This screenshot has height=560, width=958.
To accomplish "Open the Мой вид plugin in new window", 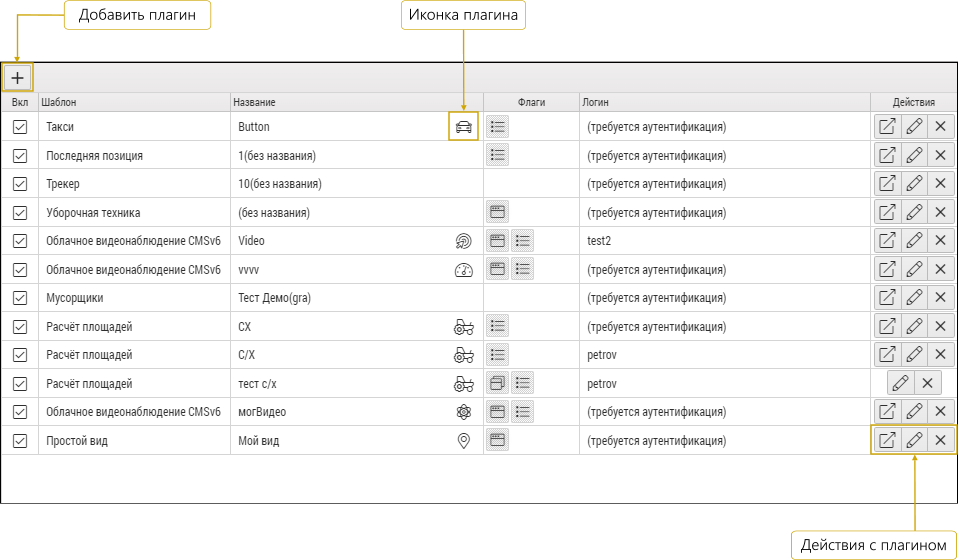I will click(887, 440).
